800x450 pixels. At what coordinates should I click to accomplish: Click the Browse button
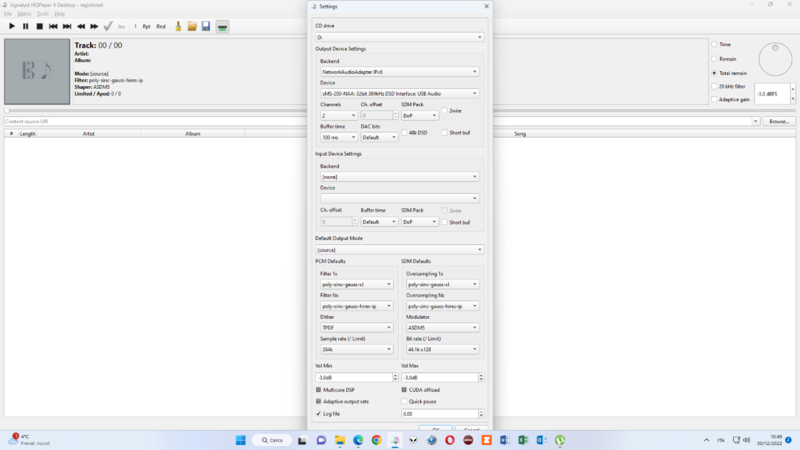pos(779,121)
